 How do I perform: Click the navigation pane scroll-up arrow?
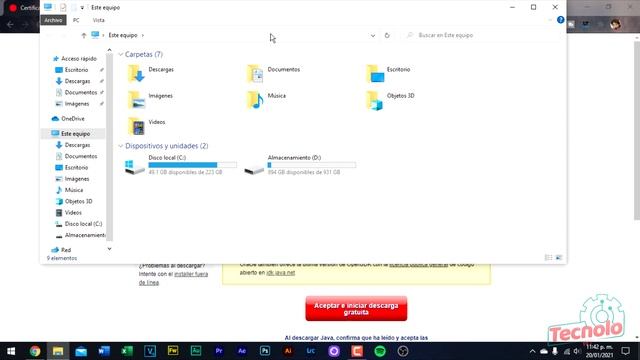click(x=109, y=50)
